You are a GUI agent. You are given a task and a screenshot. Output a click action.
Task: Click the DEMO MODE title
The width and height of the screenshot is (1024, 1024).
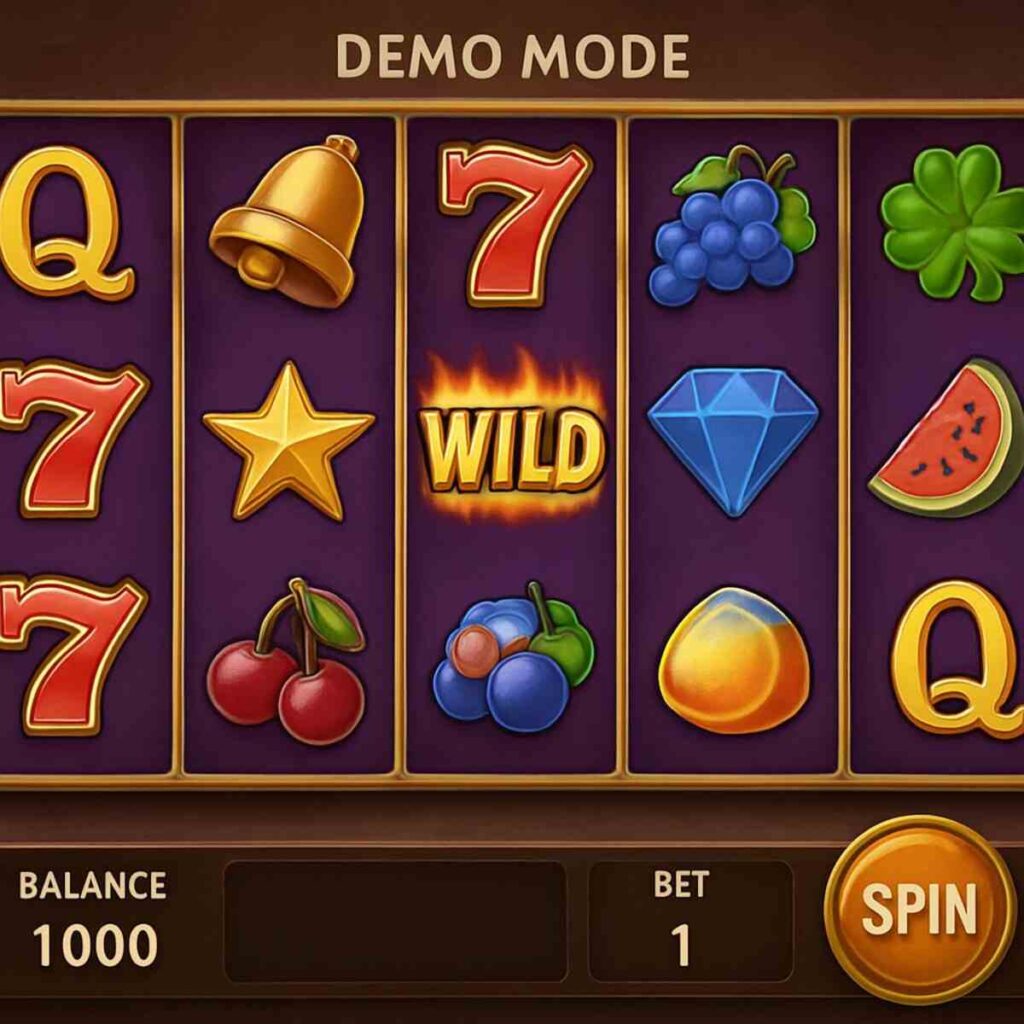tap(513, 57)
